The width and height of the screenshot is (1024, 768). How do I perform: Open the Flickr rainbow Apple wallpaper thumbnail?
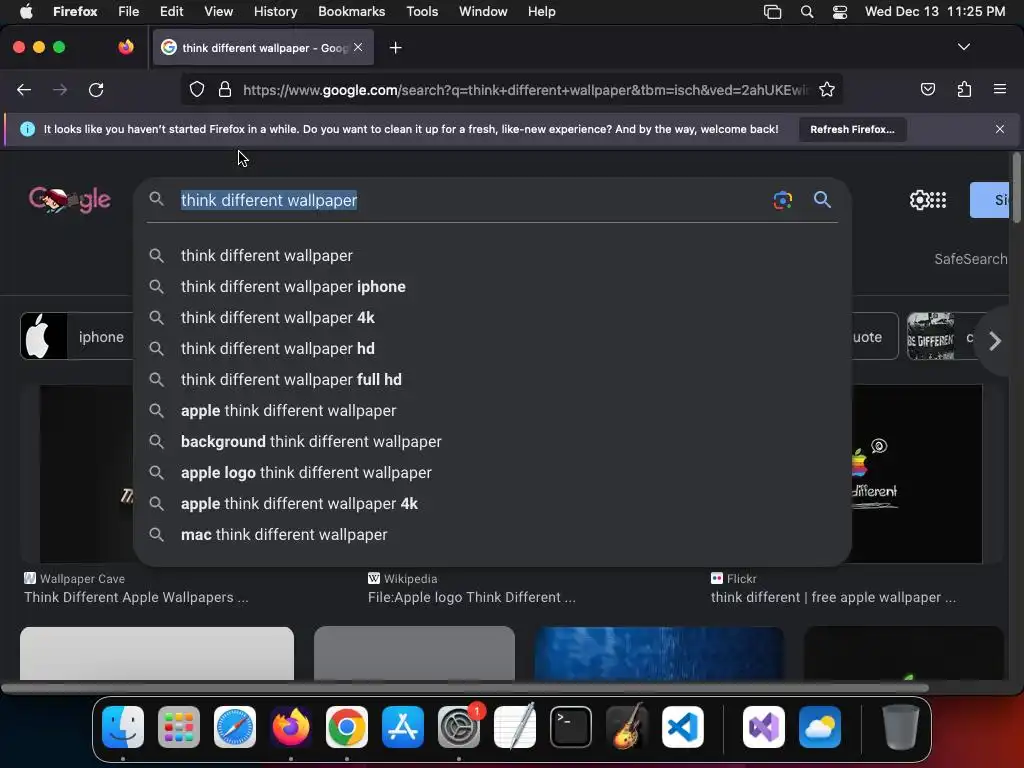pyautogui.click(x=917, y=473)
